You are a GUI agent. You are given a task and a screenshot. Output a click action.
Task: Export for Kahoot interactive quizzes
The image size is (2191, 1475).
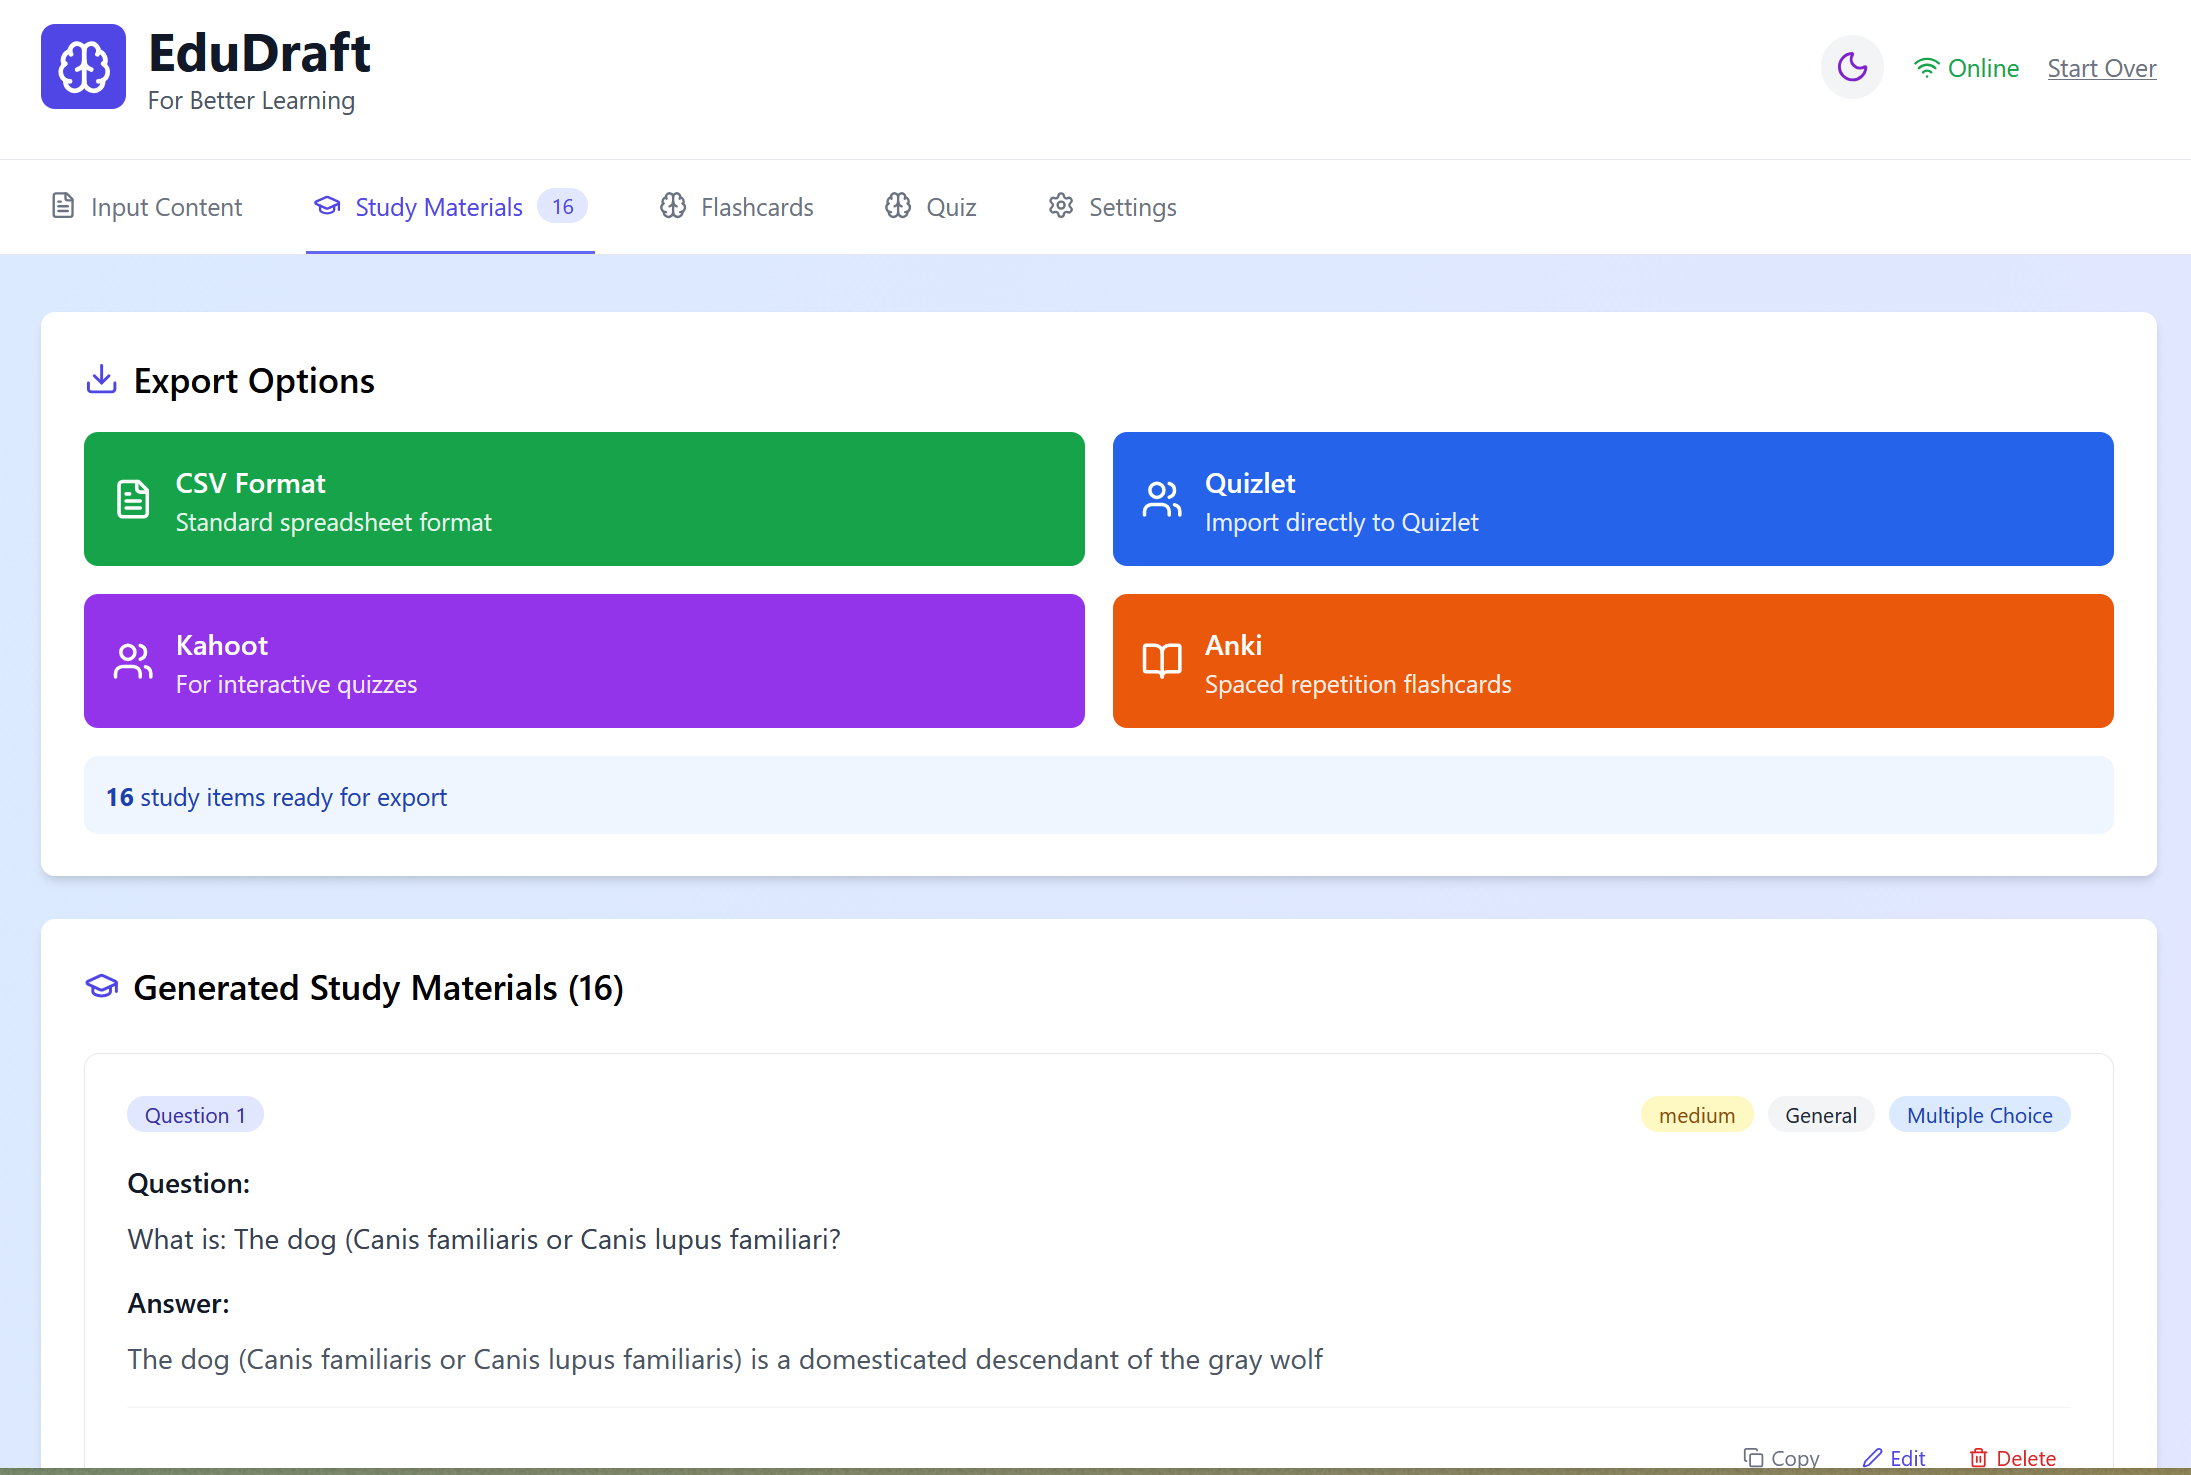[584, 661]
